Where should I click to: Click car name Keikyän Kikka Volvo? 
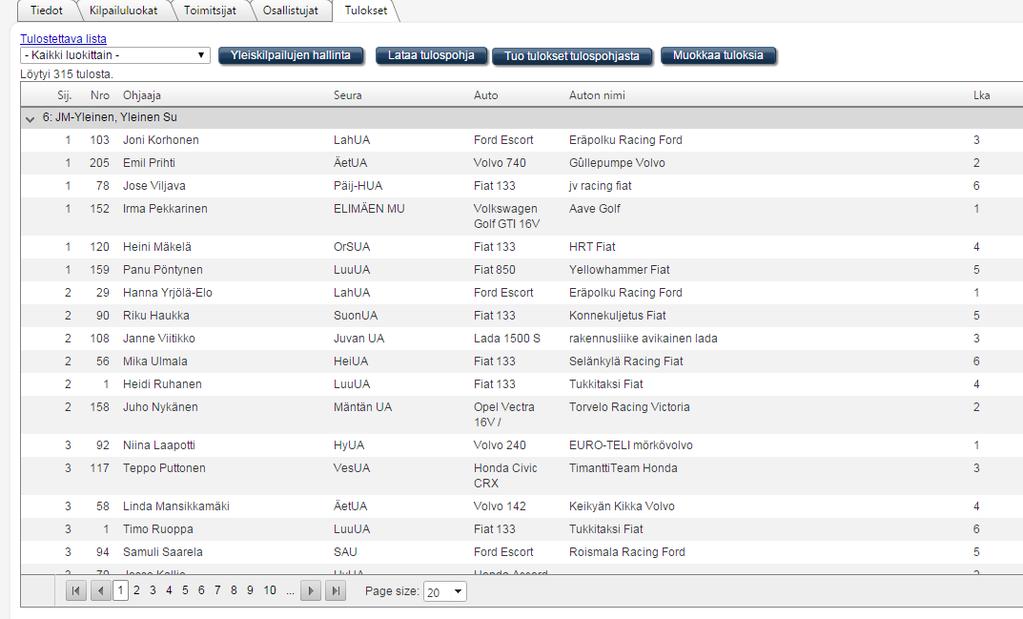click(x=622, y=506)
